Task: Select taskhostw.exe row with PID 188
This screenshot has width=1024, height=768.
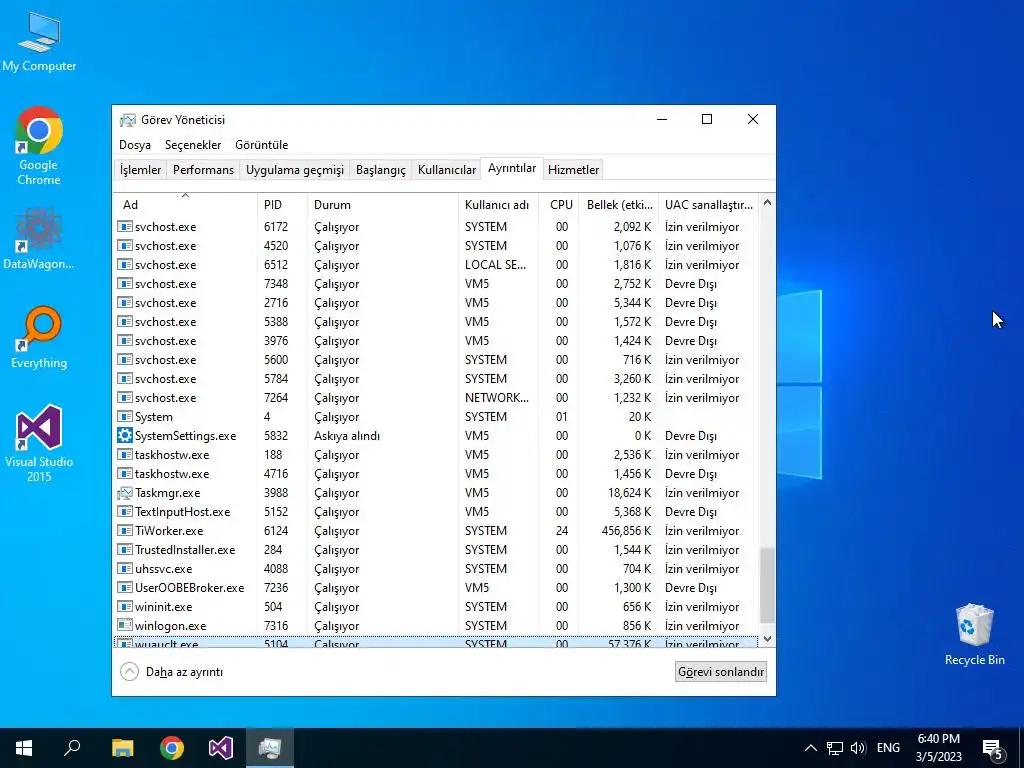Action: tap(436, 455)
